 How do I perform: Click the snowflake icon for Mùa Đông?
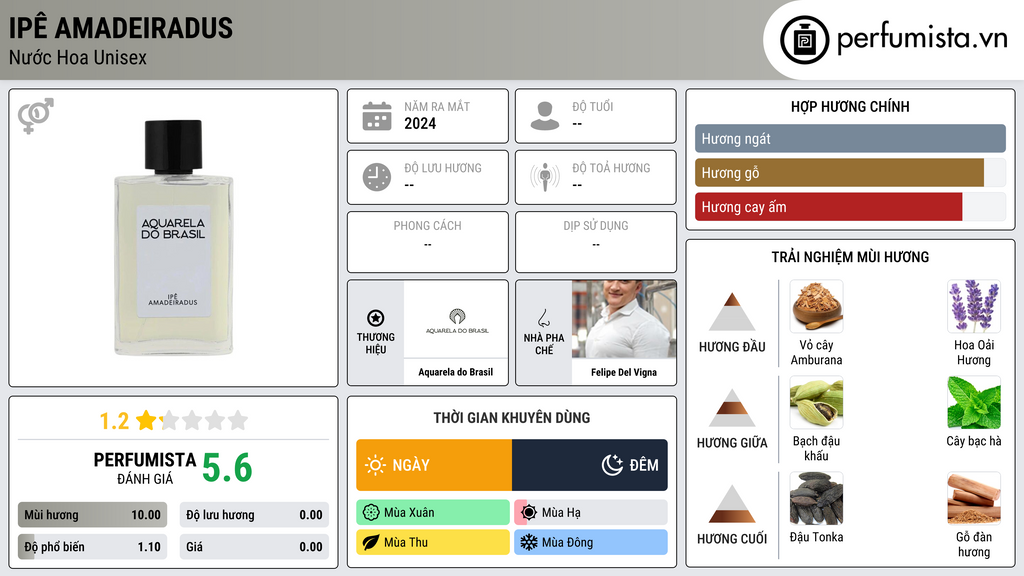[x=528, y=542]
